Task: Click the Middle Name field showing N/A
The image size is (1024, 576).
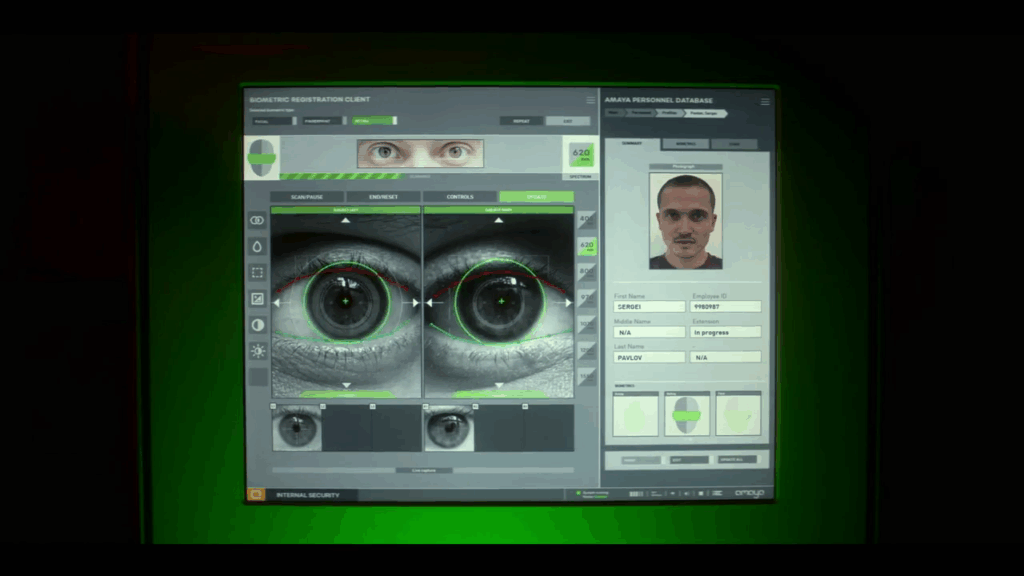Action: (x=649, y=332)
